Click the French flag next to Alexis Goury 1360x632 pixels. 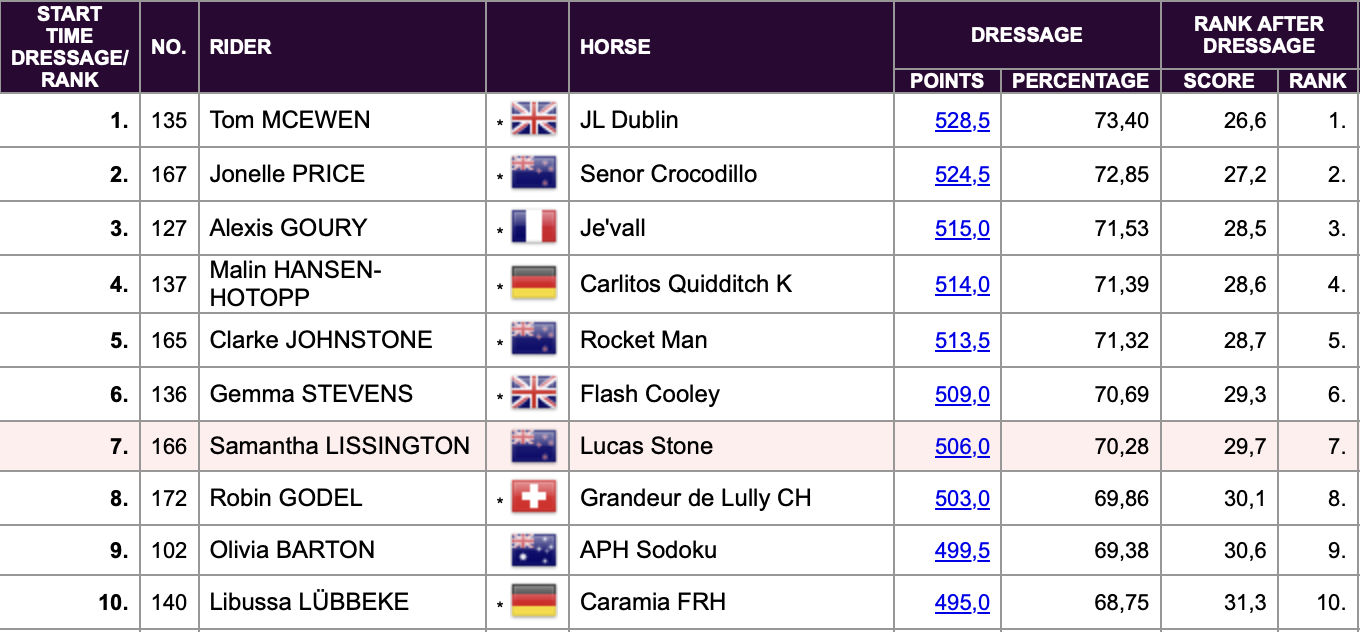[533, 228]
